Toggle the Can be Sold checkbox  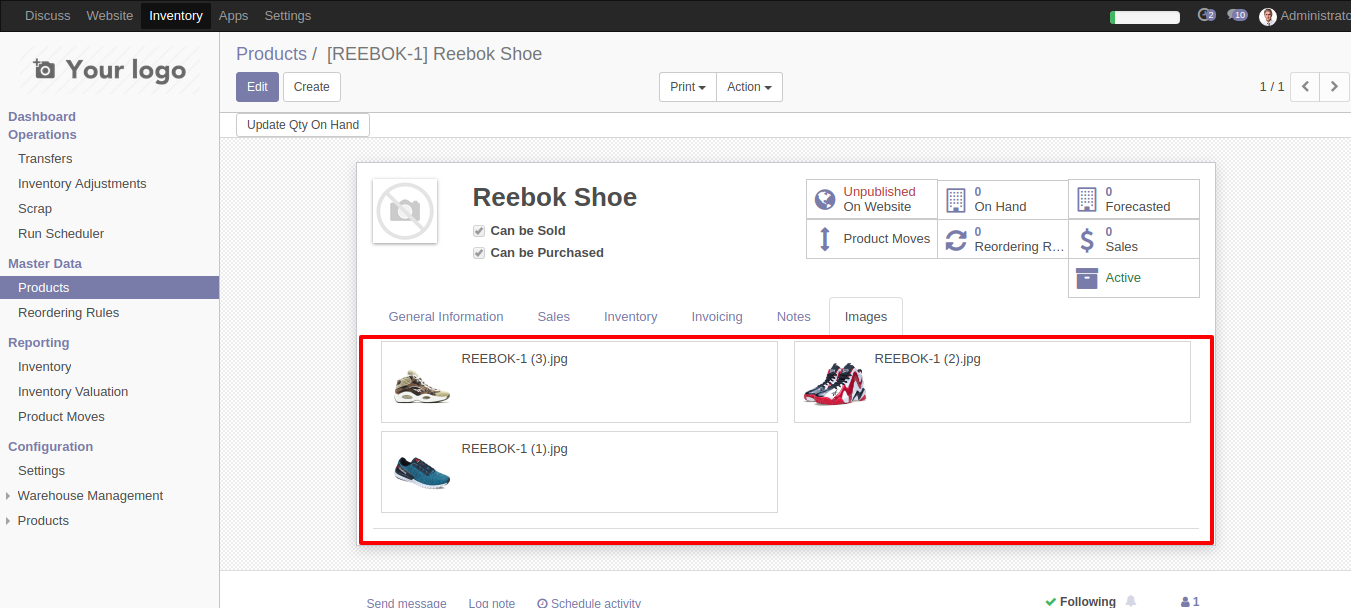(479, 231)
